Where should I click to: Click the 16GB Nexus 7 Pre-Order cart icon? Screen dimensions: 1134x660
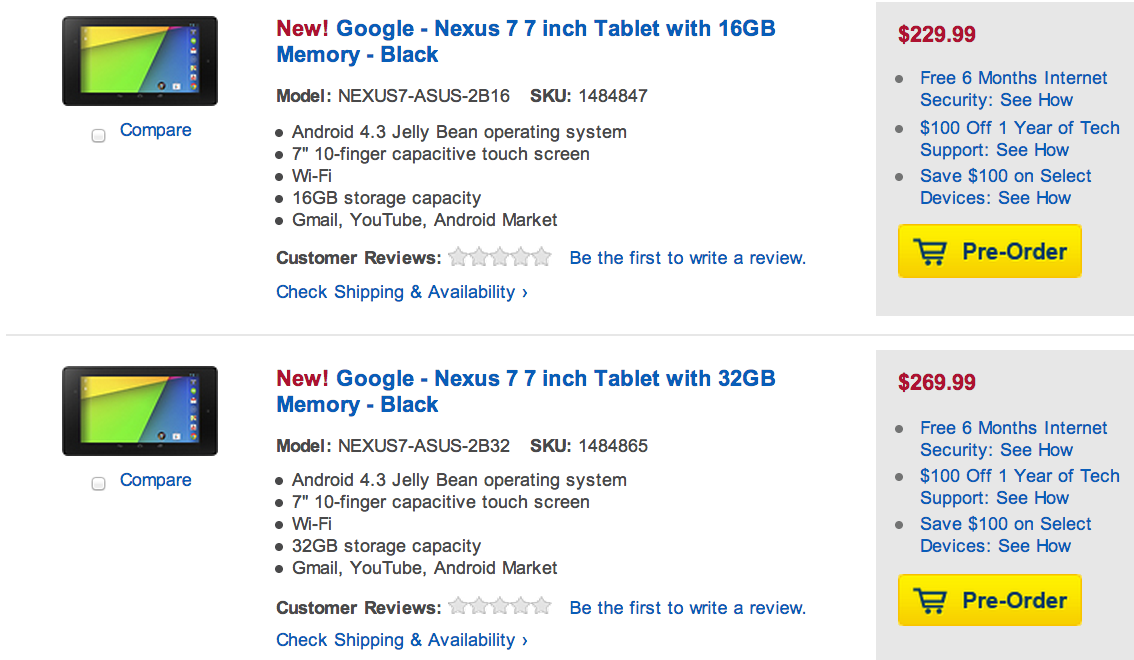click(930, 252)
